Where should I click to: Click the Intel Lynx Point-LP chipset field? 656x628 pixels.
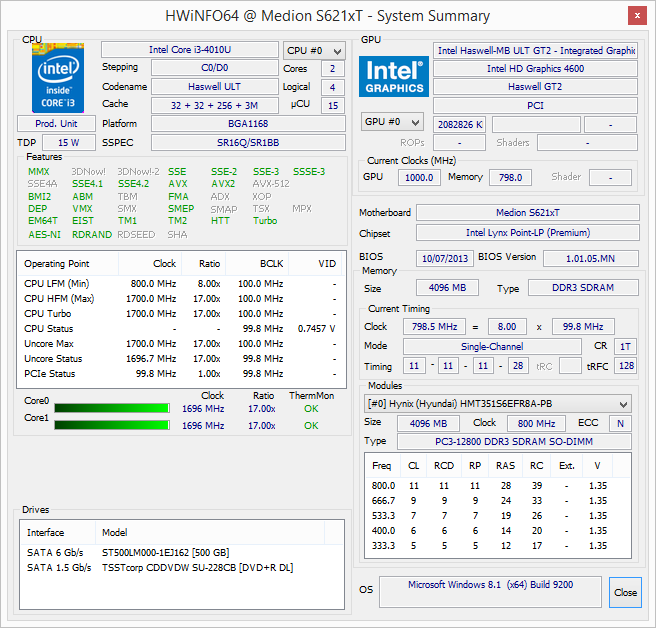pos(528,233)
